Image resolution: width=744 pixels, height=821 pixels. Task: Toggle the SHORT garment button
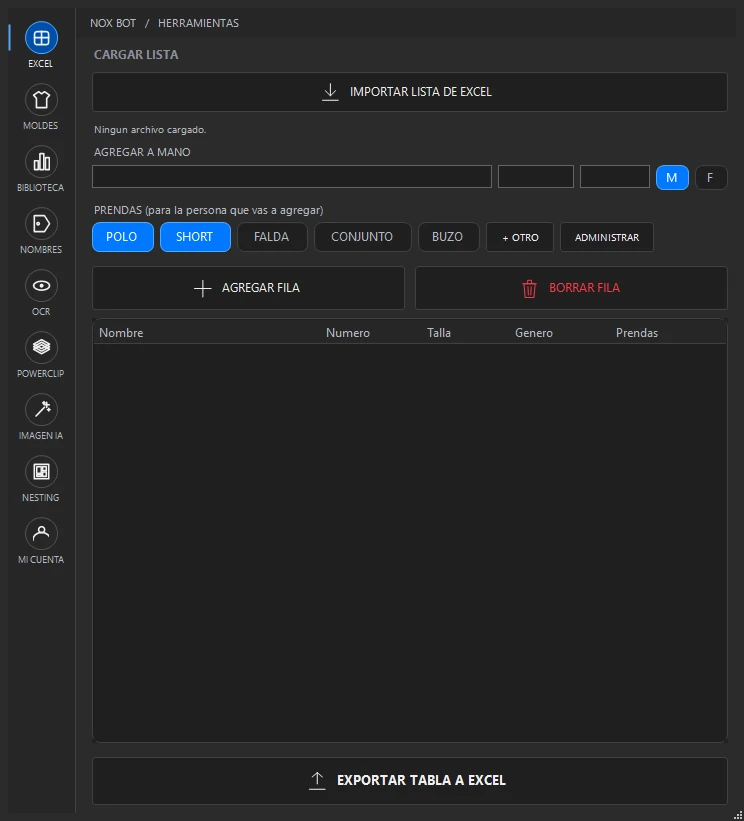(x=195, y=237)
